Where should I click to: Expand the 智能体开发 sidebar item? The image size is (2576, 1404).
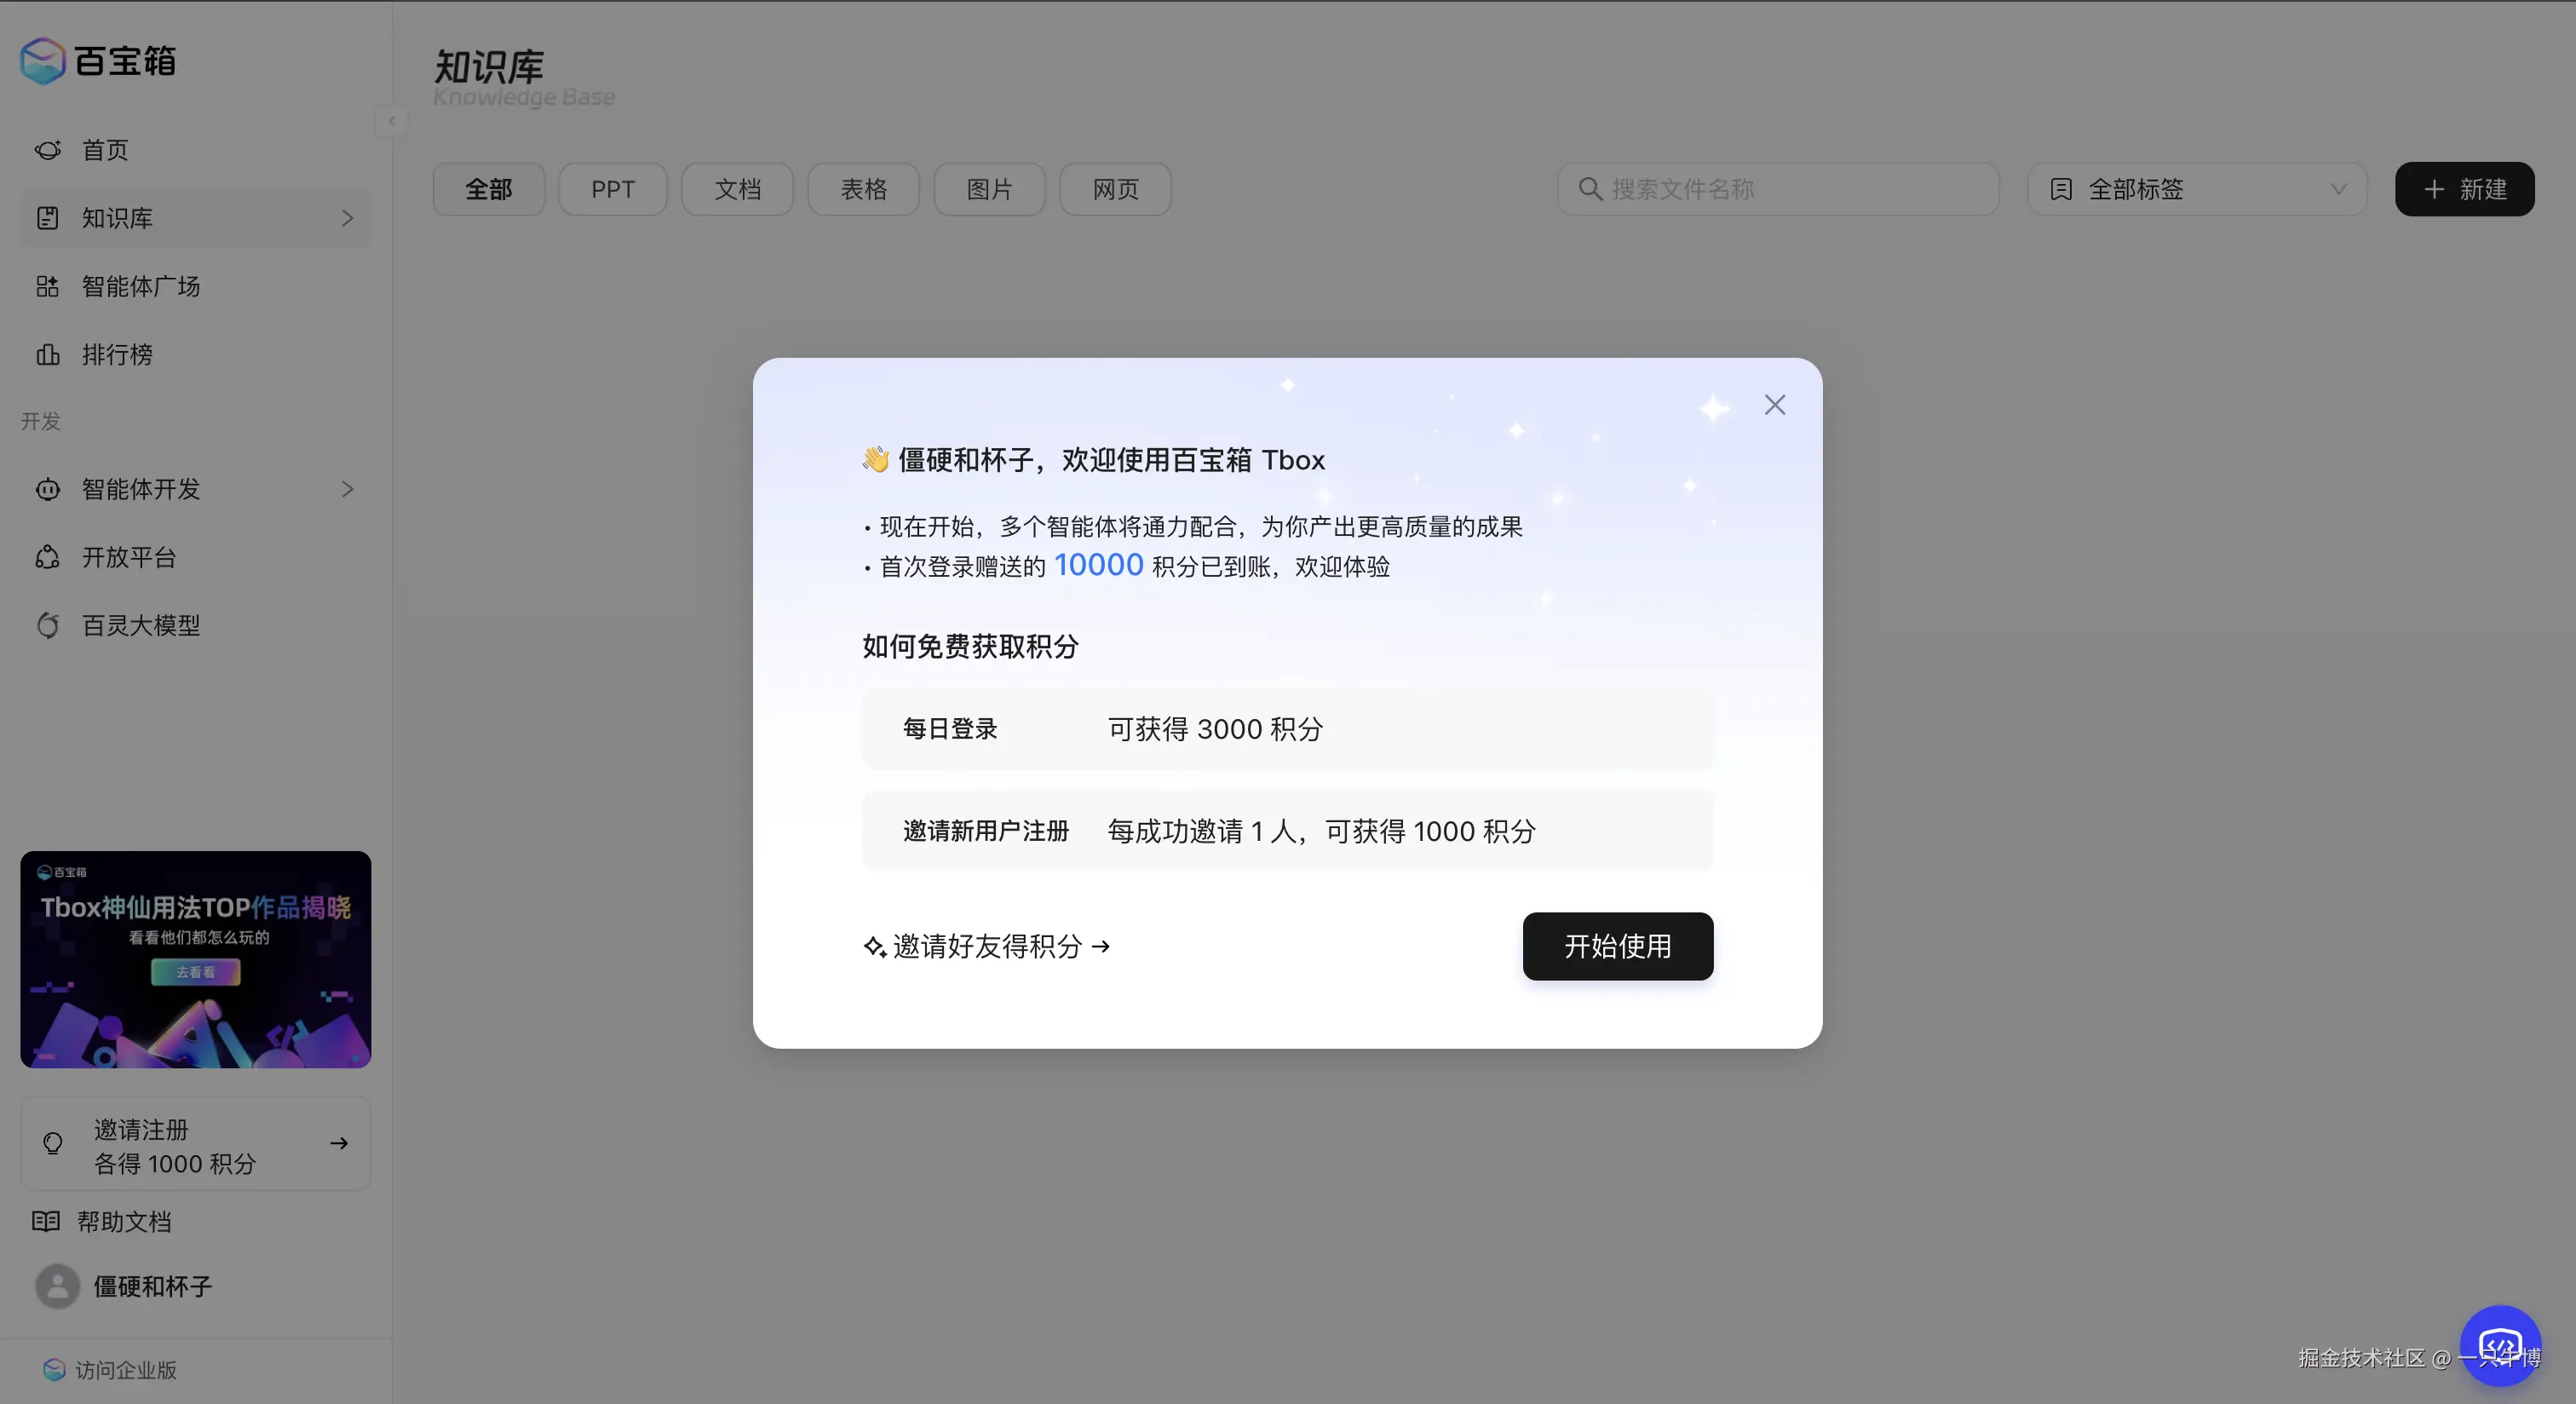(347, 489)
